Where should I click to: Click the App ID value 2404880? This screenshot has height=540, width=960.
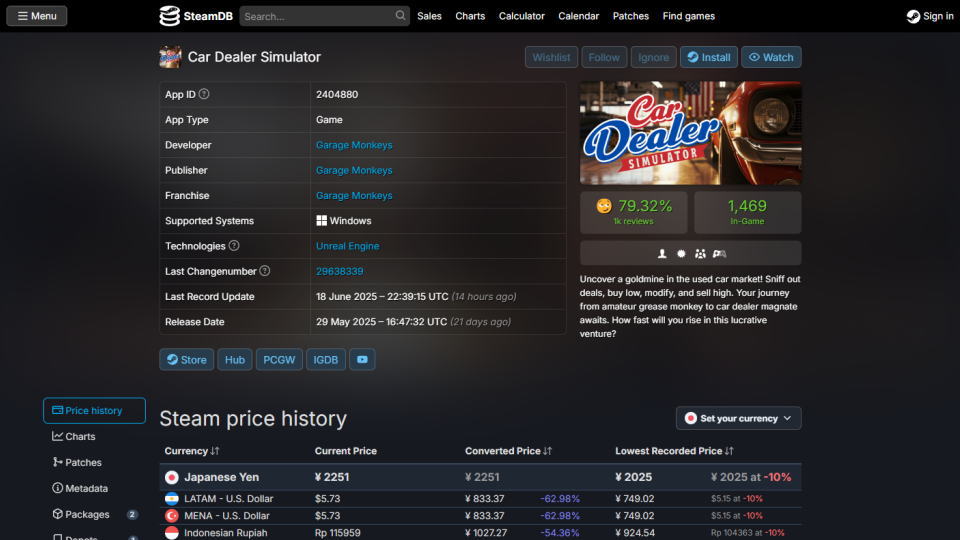point(337,94)
